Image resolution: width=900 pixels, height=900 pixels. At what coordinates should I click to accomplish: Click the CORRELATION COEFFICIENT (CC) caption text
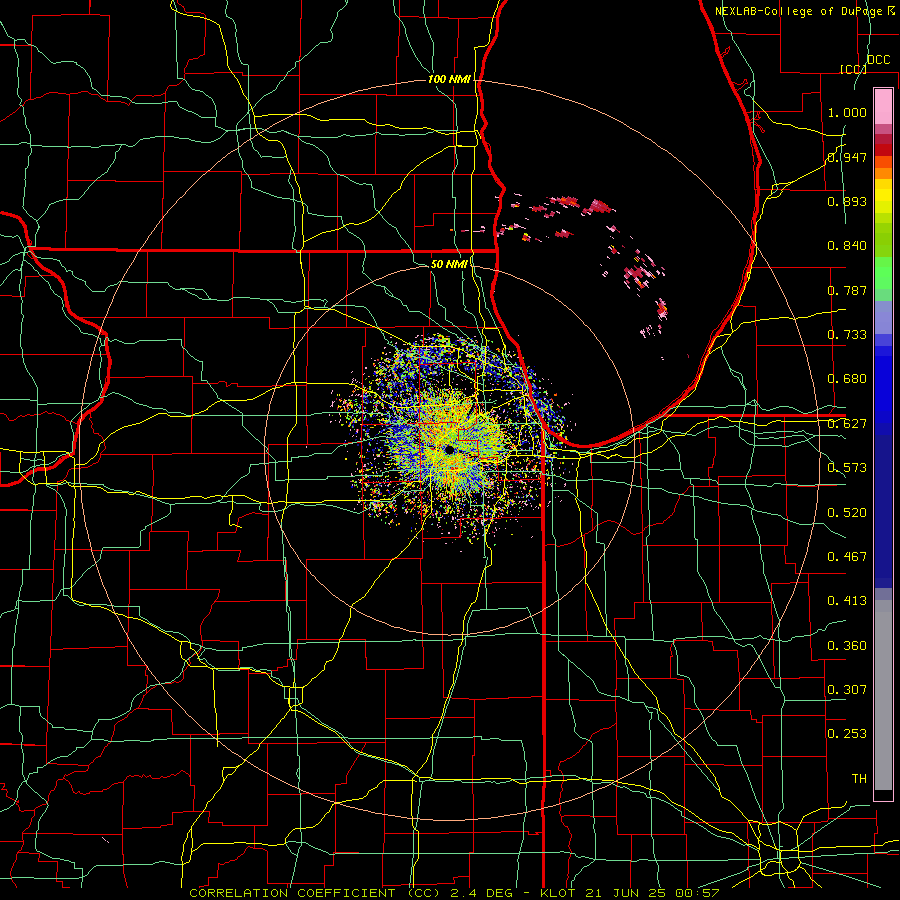[315, 893]
